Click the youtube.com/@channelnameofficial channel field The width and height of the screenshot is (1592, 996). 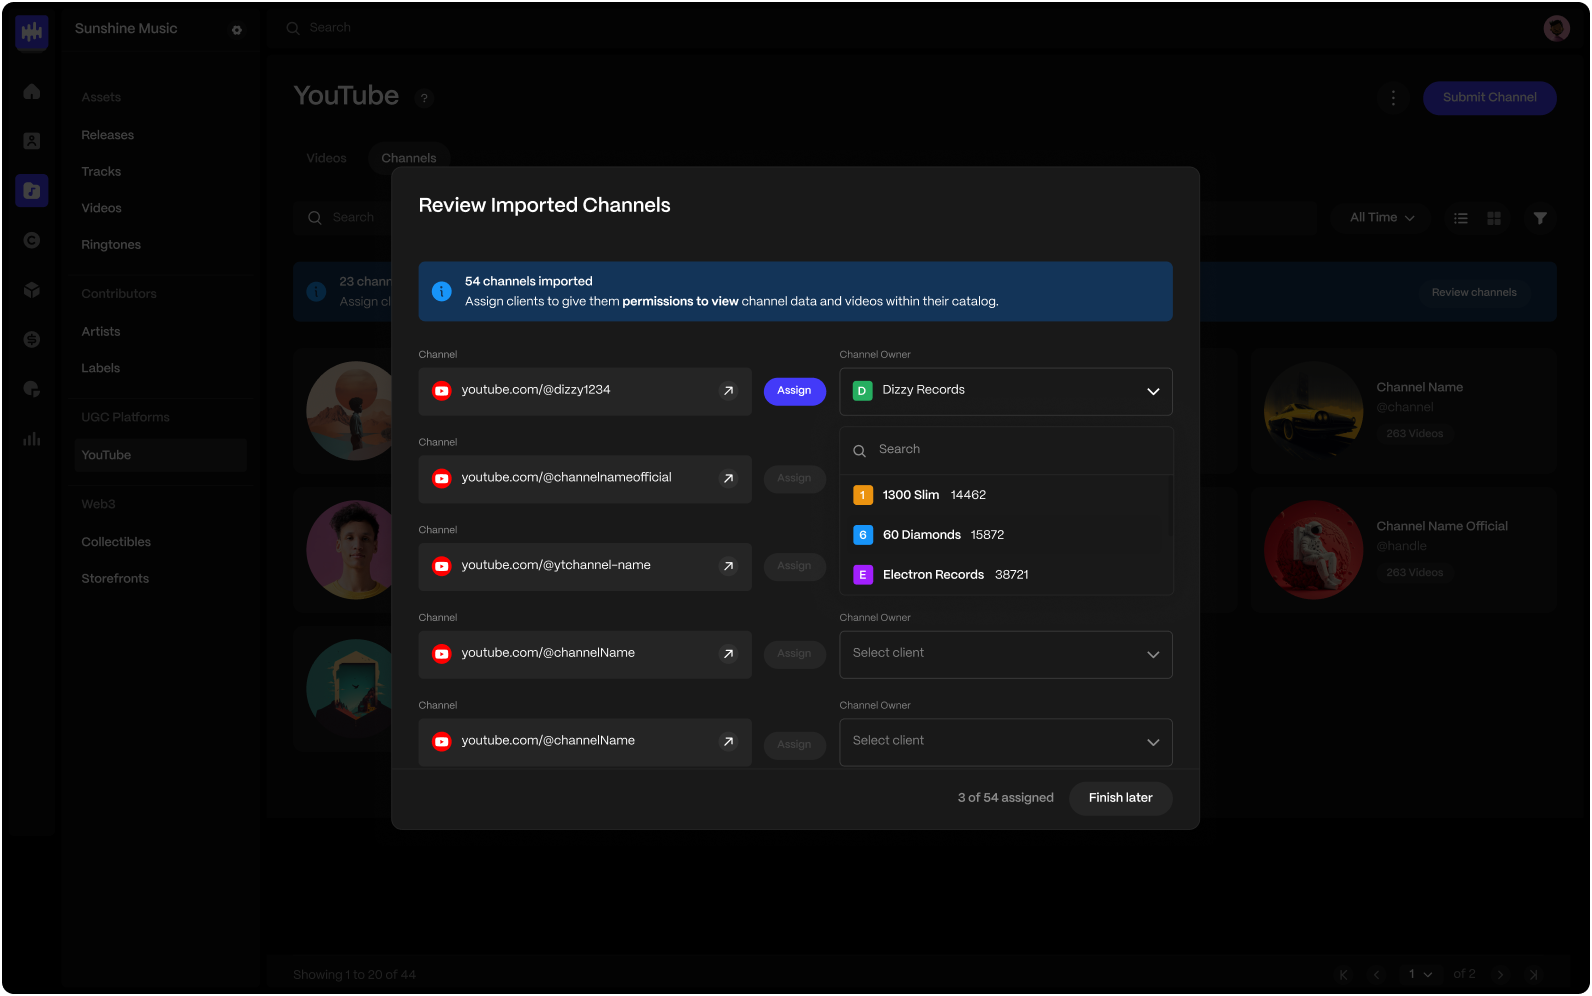tap(585, 479)
